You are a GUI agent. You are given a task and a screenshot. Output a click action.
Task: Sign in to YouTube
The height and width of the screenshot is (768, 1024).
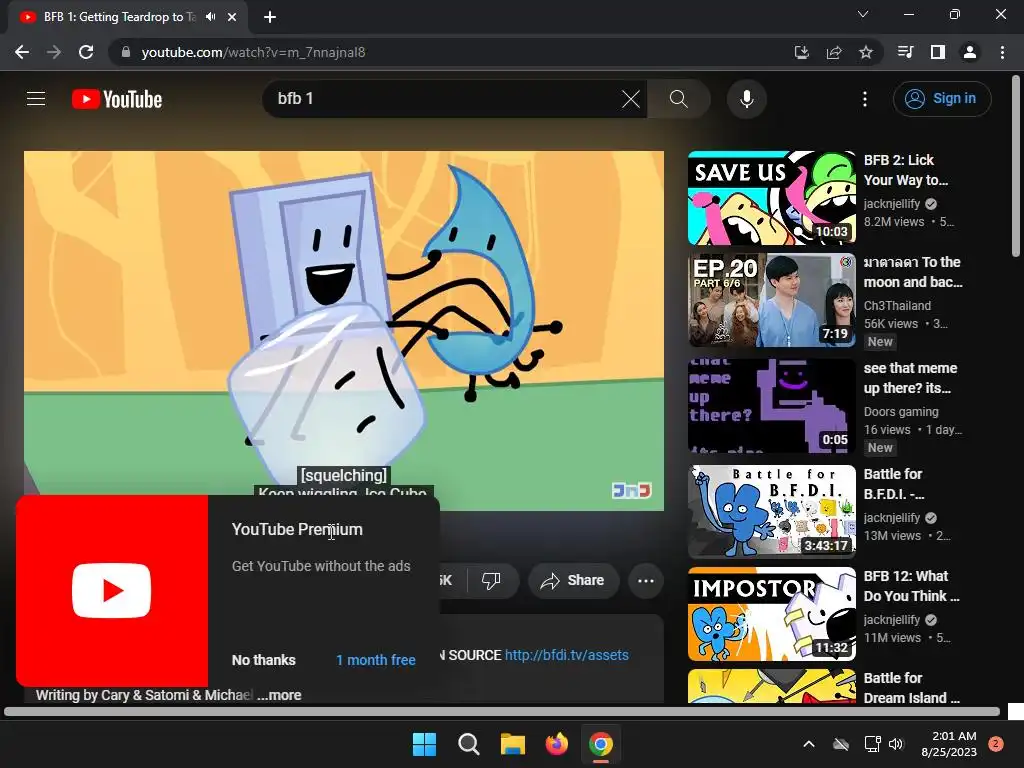942,99
